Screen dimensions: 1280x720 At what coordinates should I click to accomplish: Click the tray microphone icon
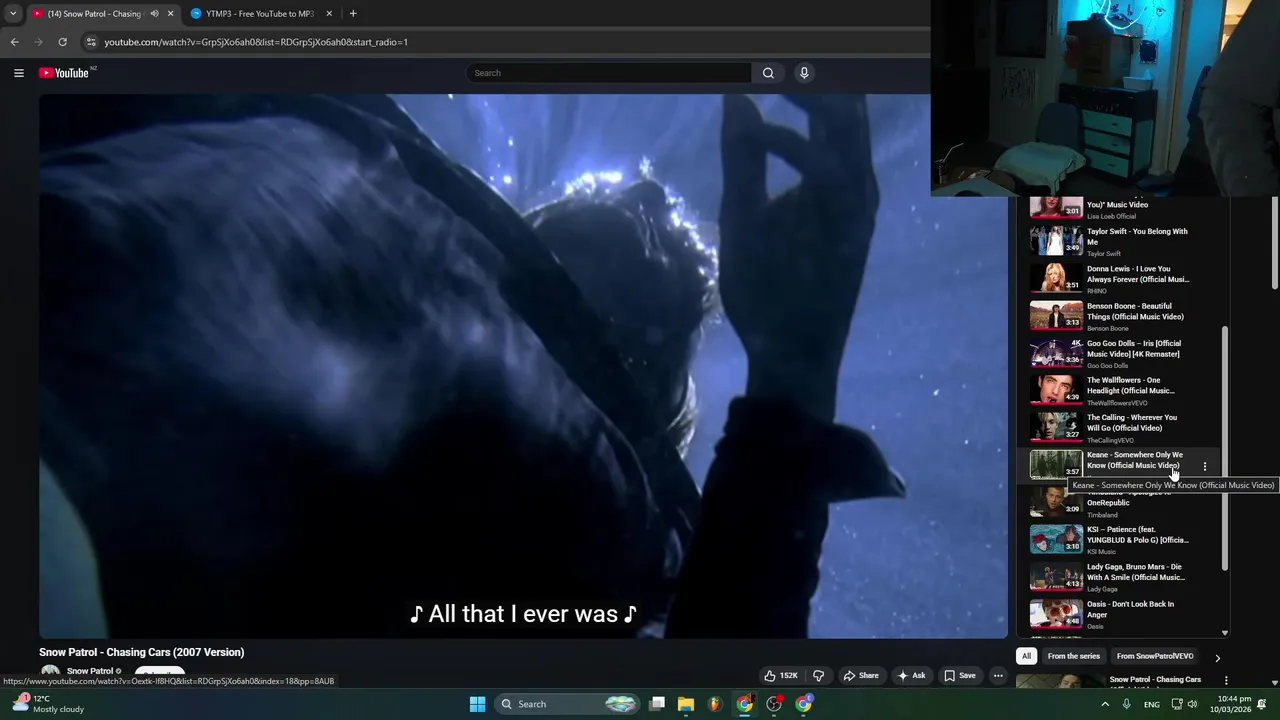click(1127, 704)
